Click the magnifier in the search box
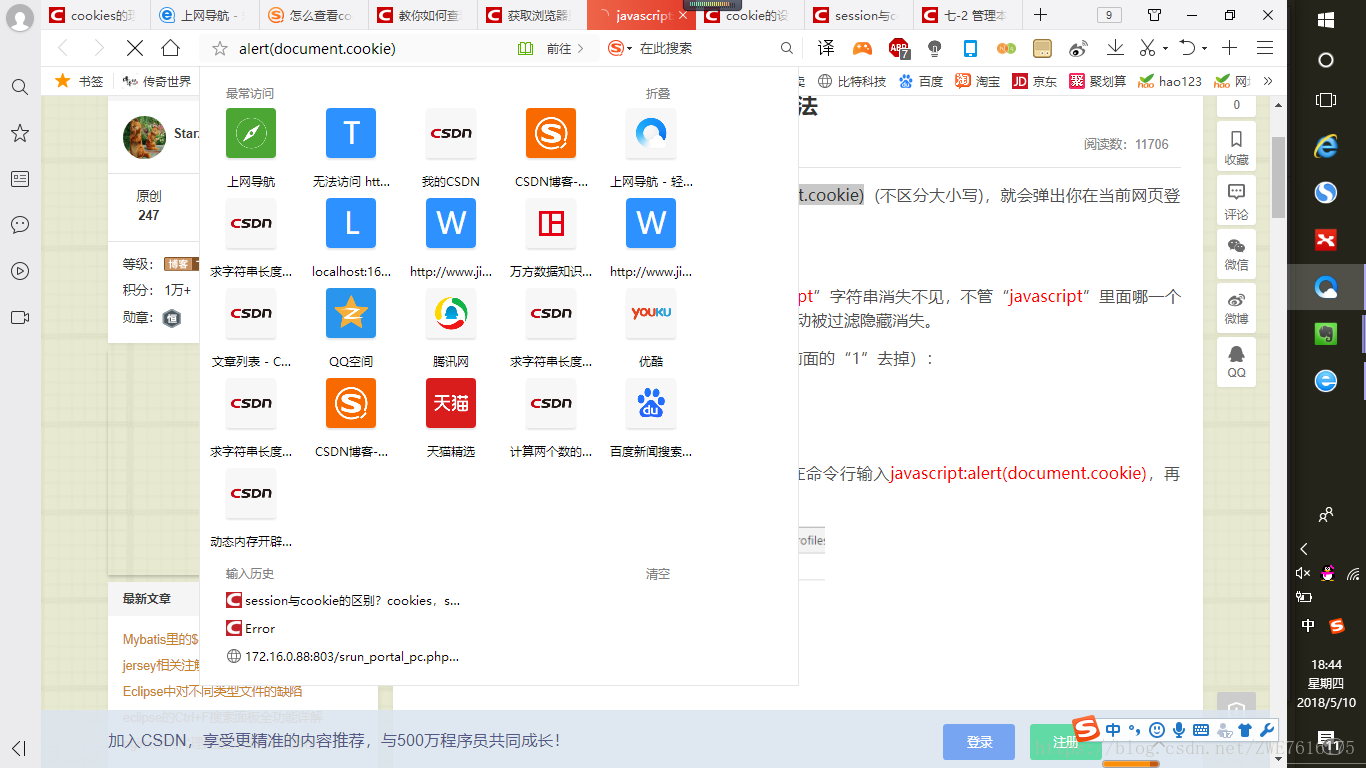Screen dimensions: 1366x768 (787, 48)
